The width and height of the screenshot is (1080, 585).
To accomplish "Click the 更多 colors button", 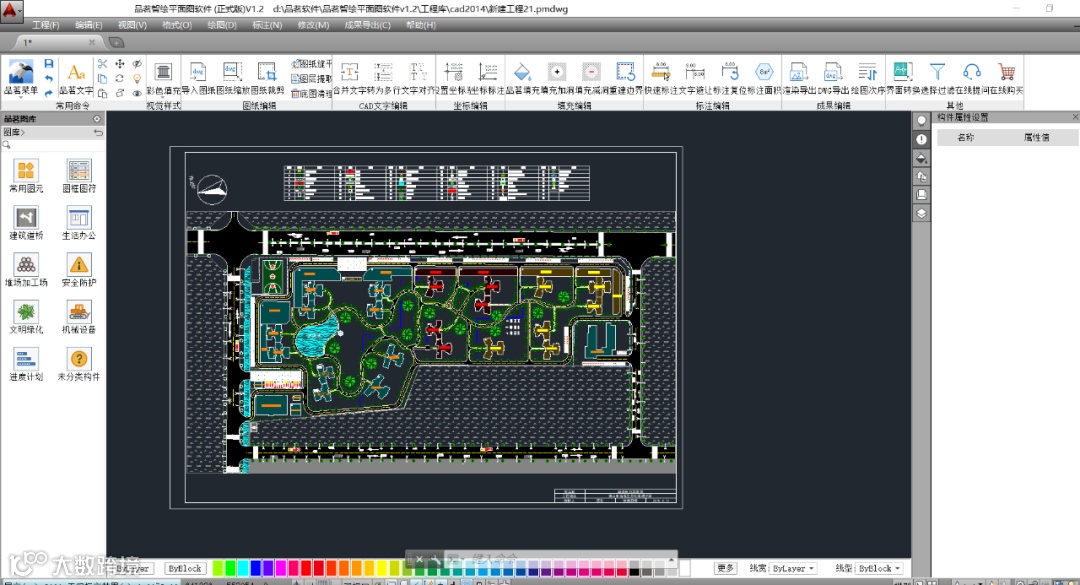I will coord(725,568).
